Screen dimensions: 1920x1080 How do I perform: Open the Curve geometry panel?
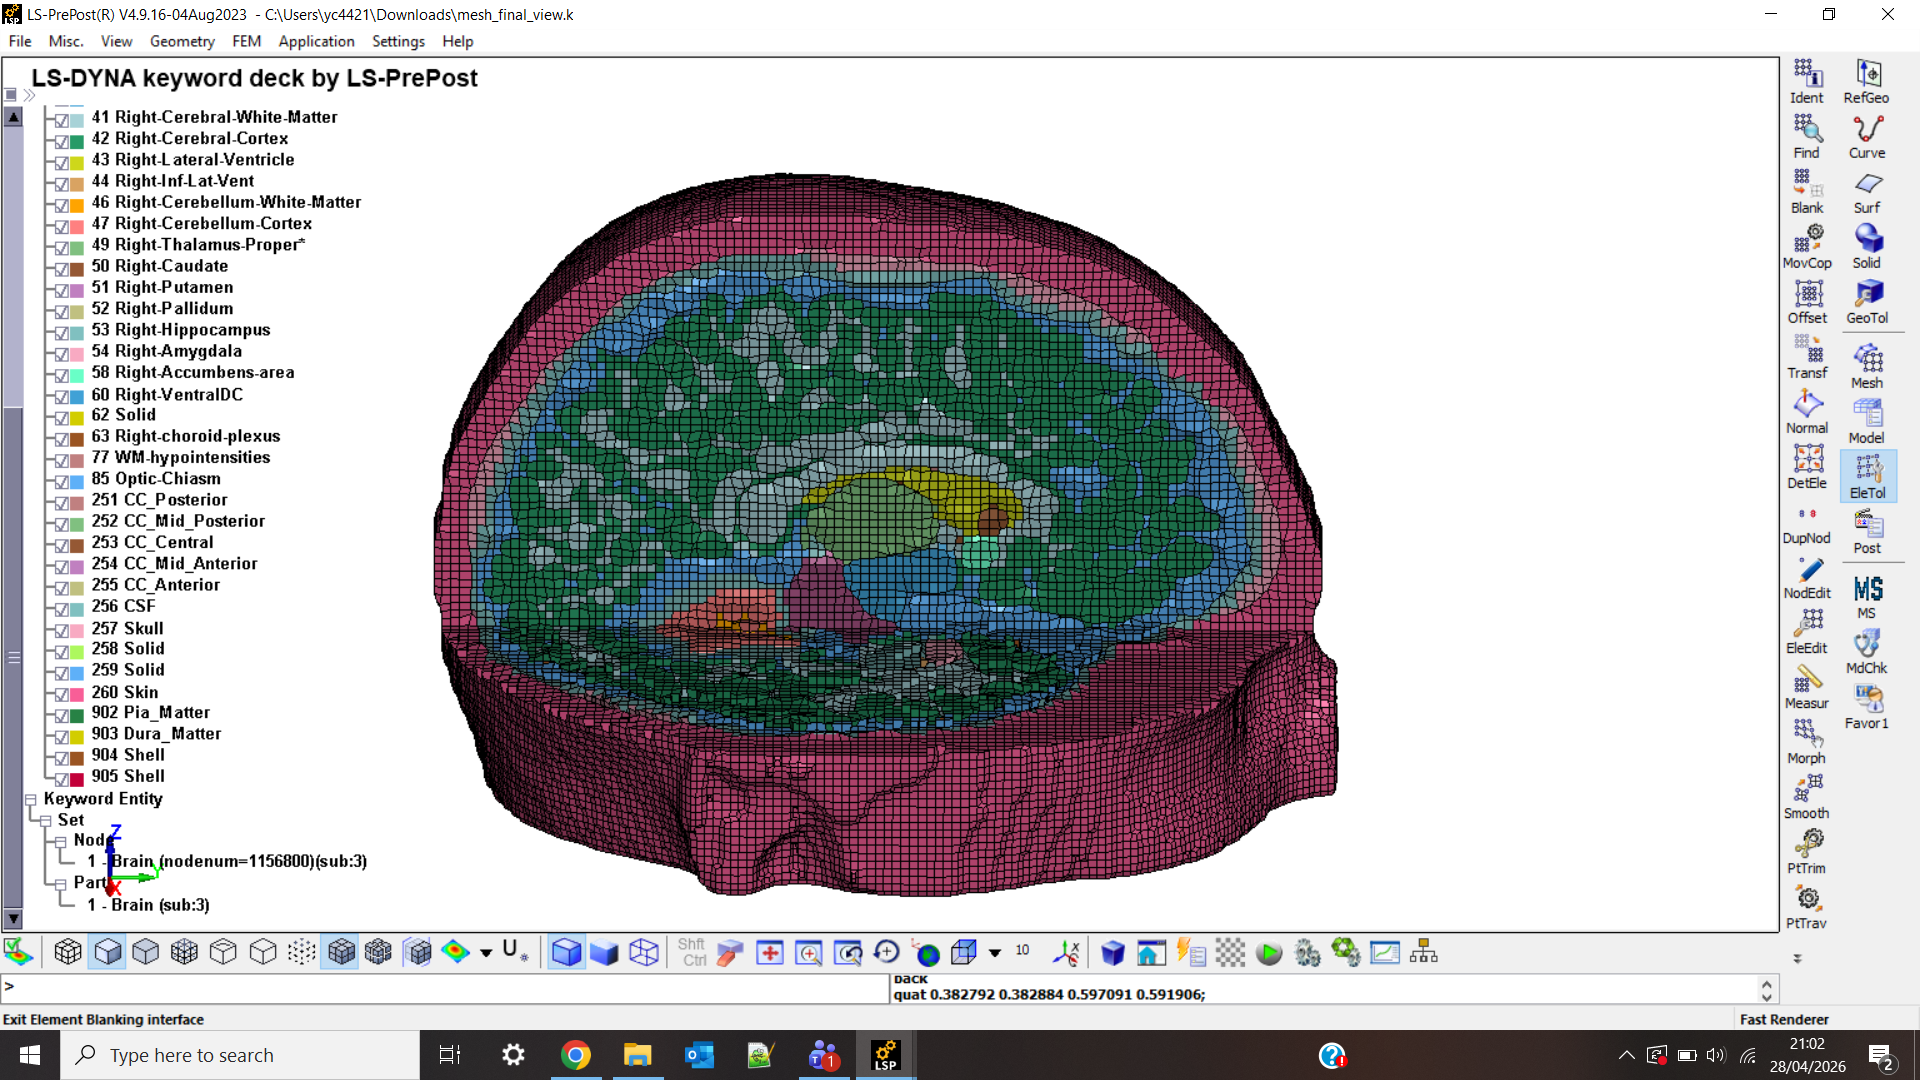tap(1867, 136)
